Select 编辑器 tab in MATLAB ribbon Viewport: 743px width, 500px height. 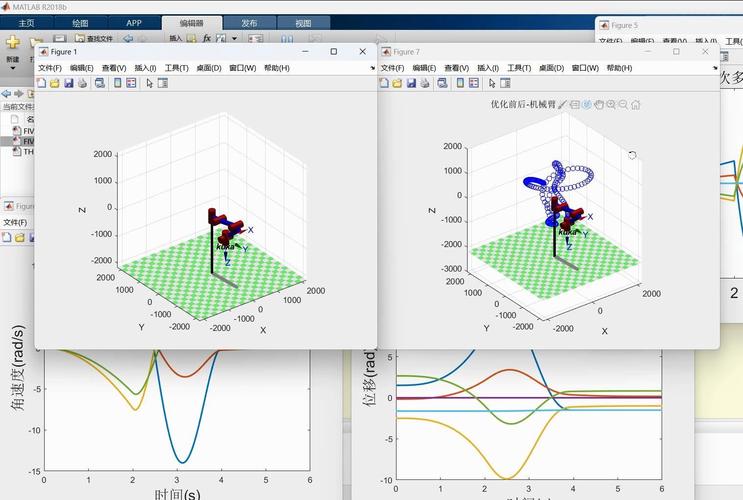[x=191, y=23]
